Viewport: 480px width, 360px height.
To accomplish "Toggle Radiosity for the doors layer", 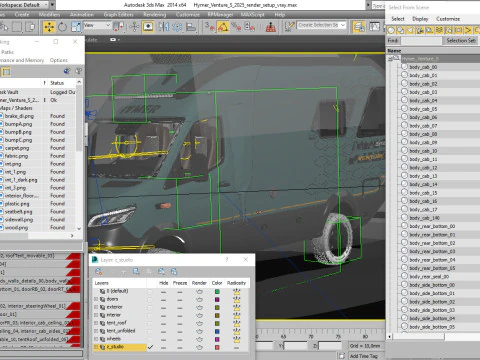I will point(237,299).
